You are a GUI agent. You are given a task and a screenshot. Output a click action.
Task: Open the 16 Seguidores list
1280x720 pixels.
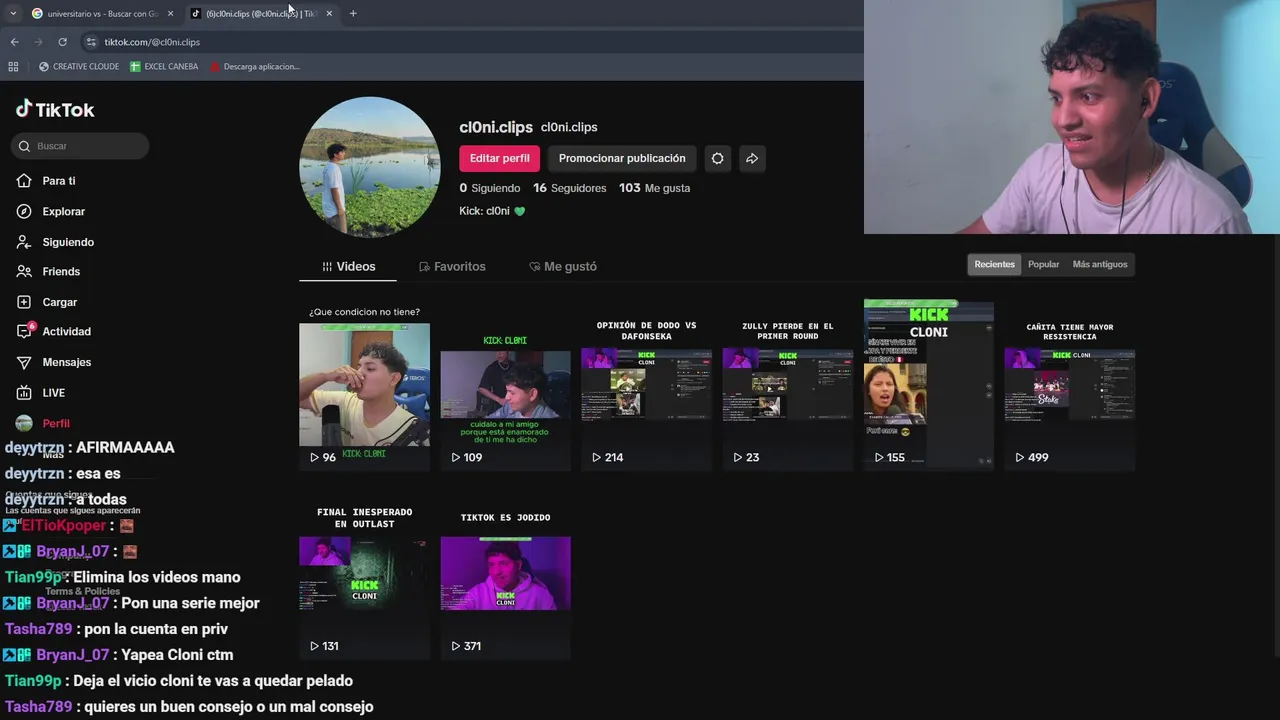click(x=569, y=188)
